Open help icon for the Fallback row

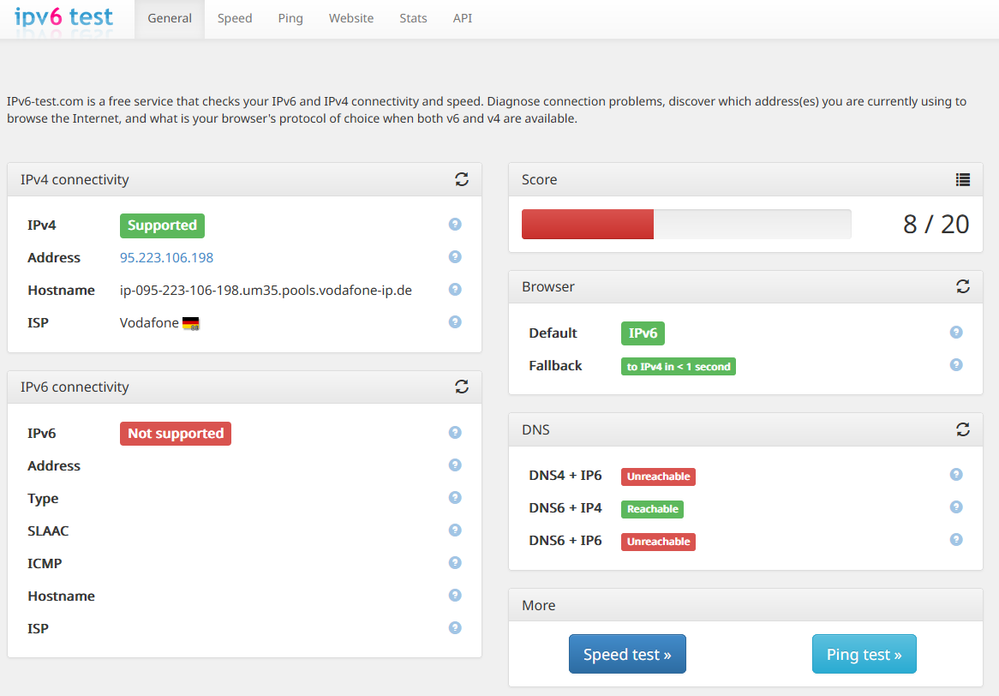click(956, 365)
